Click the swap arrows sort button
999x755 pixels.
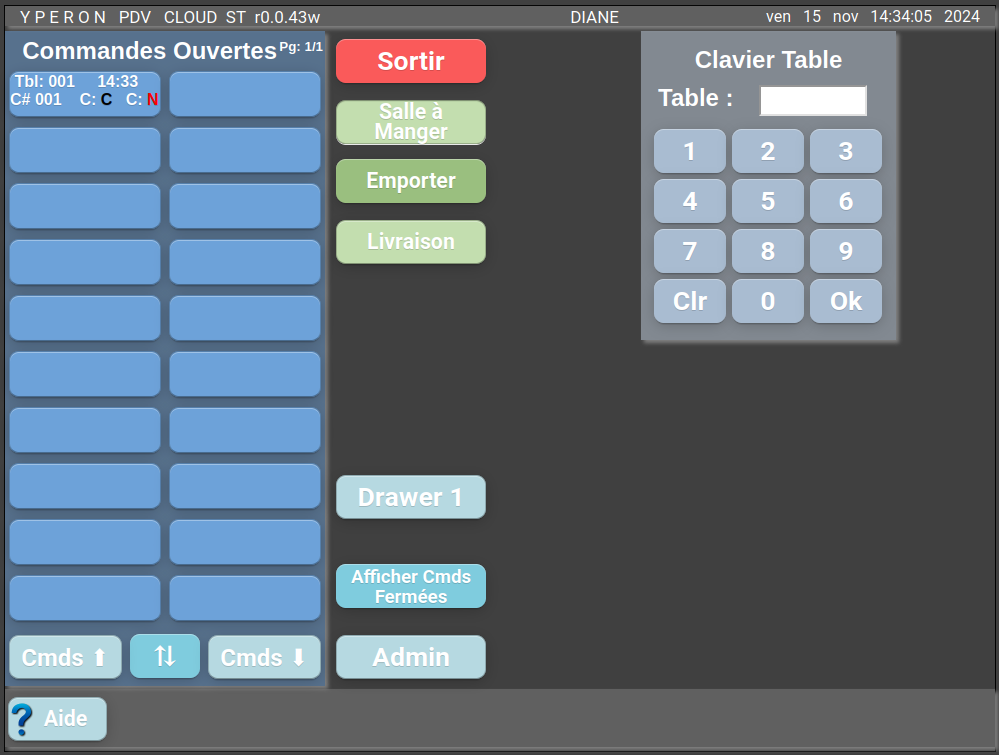tap(165, 656)
